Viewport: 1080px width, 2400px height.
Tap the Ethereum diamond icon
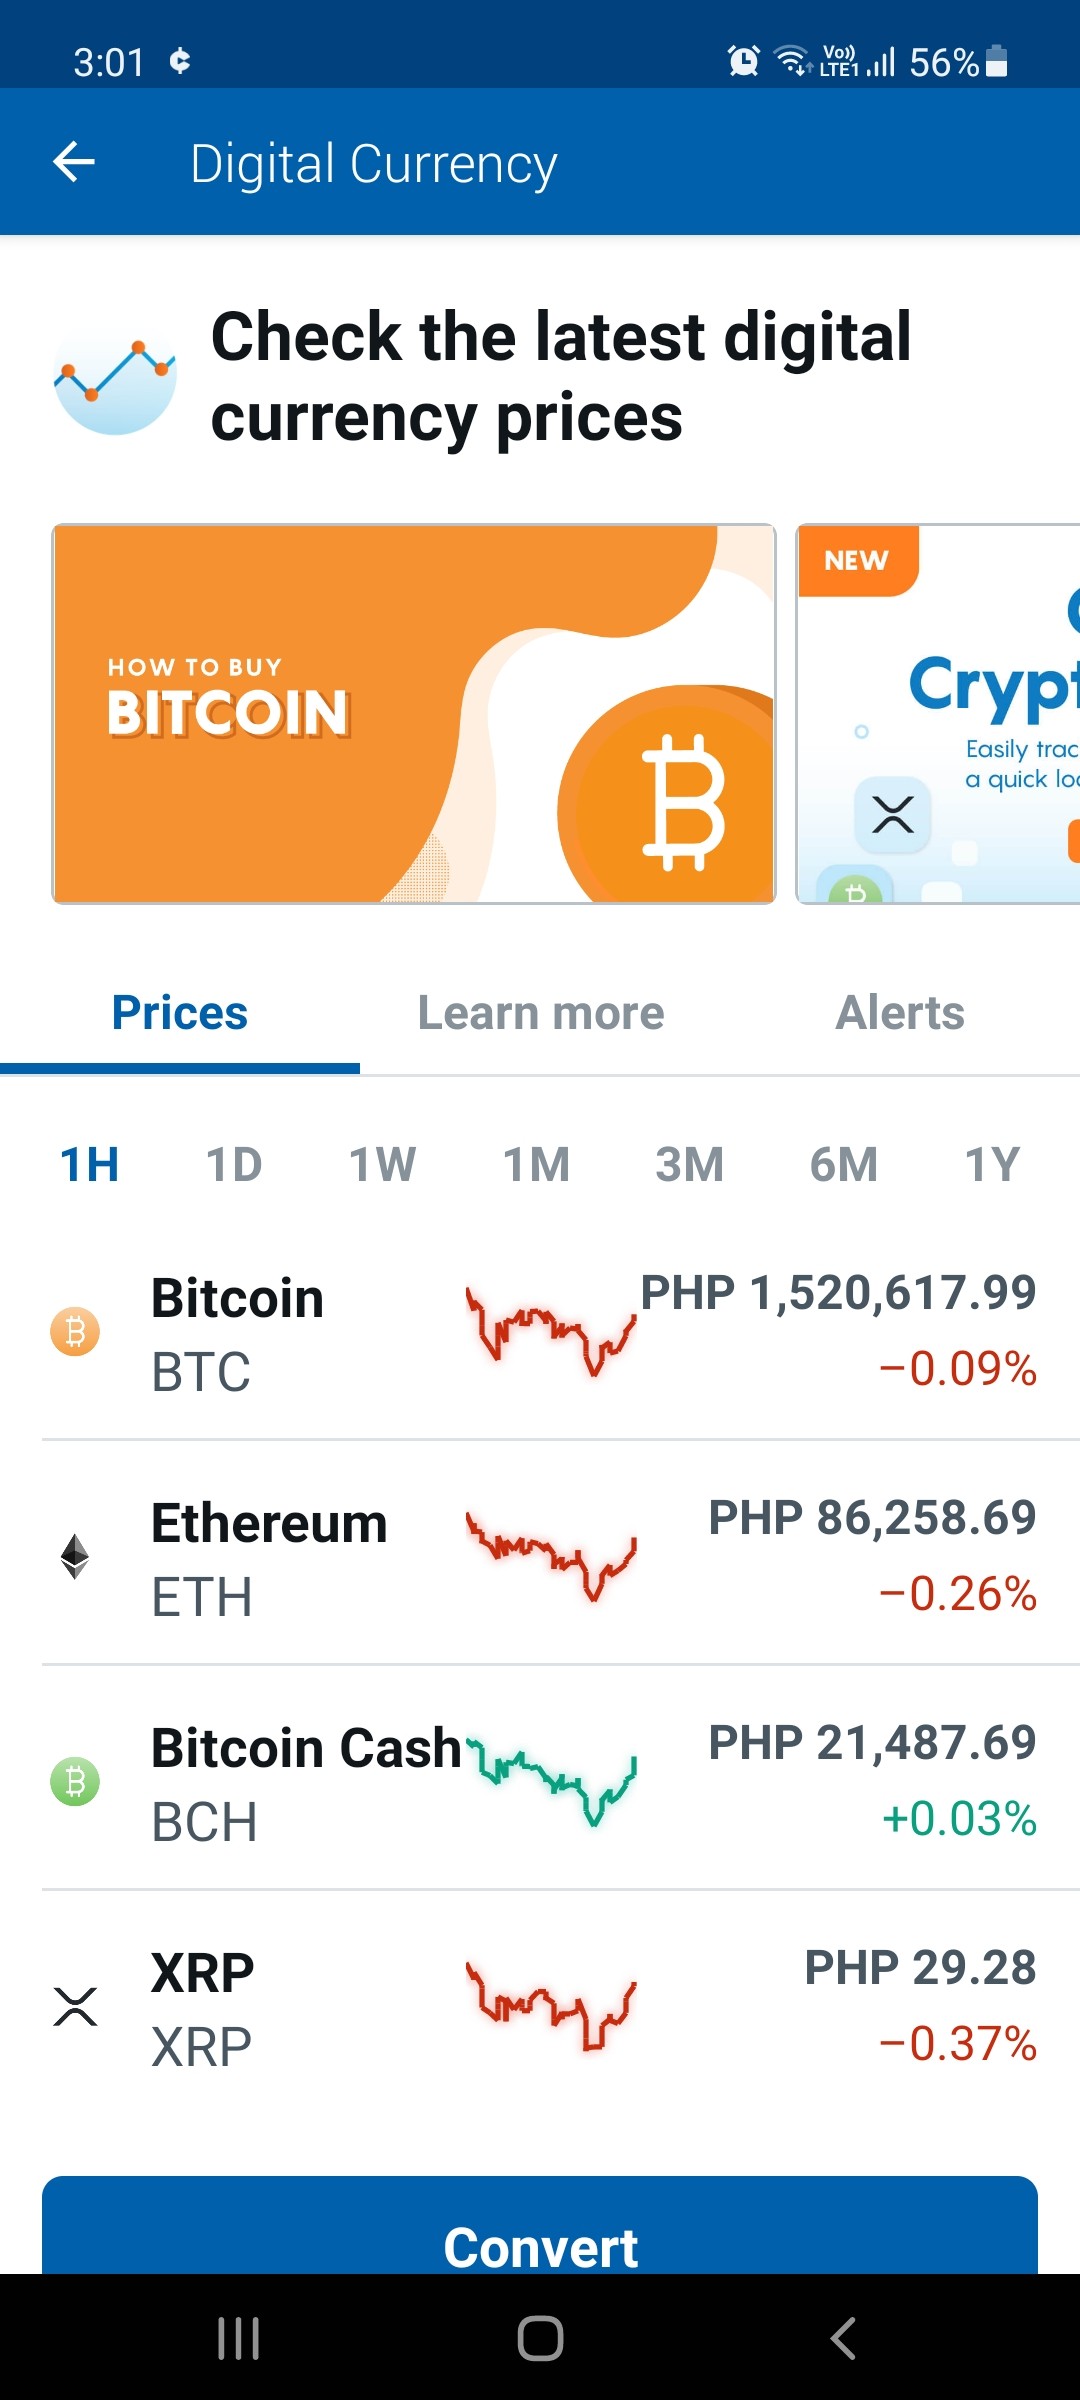[x=75, y=1556]
